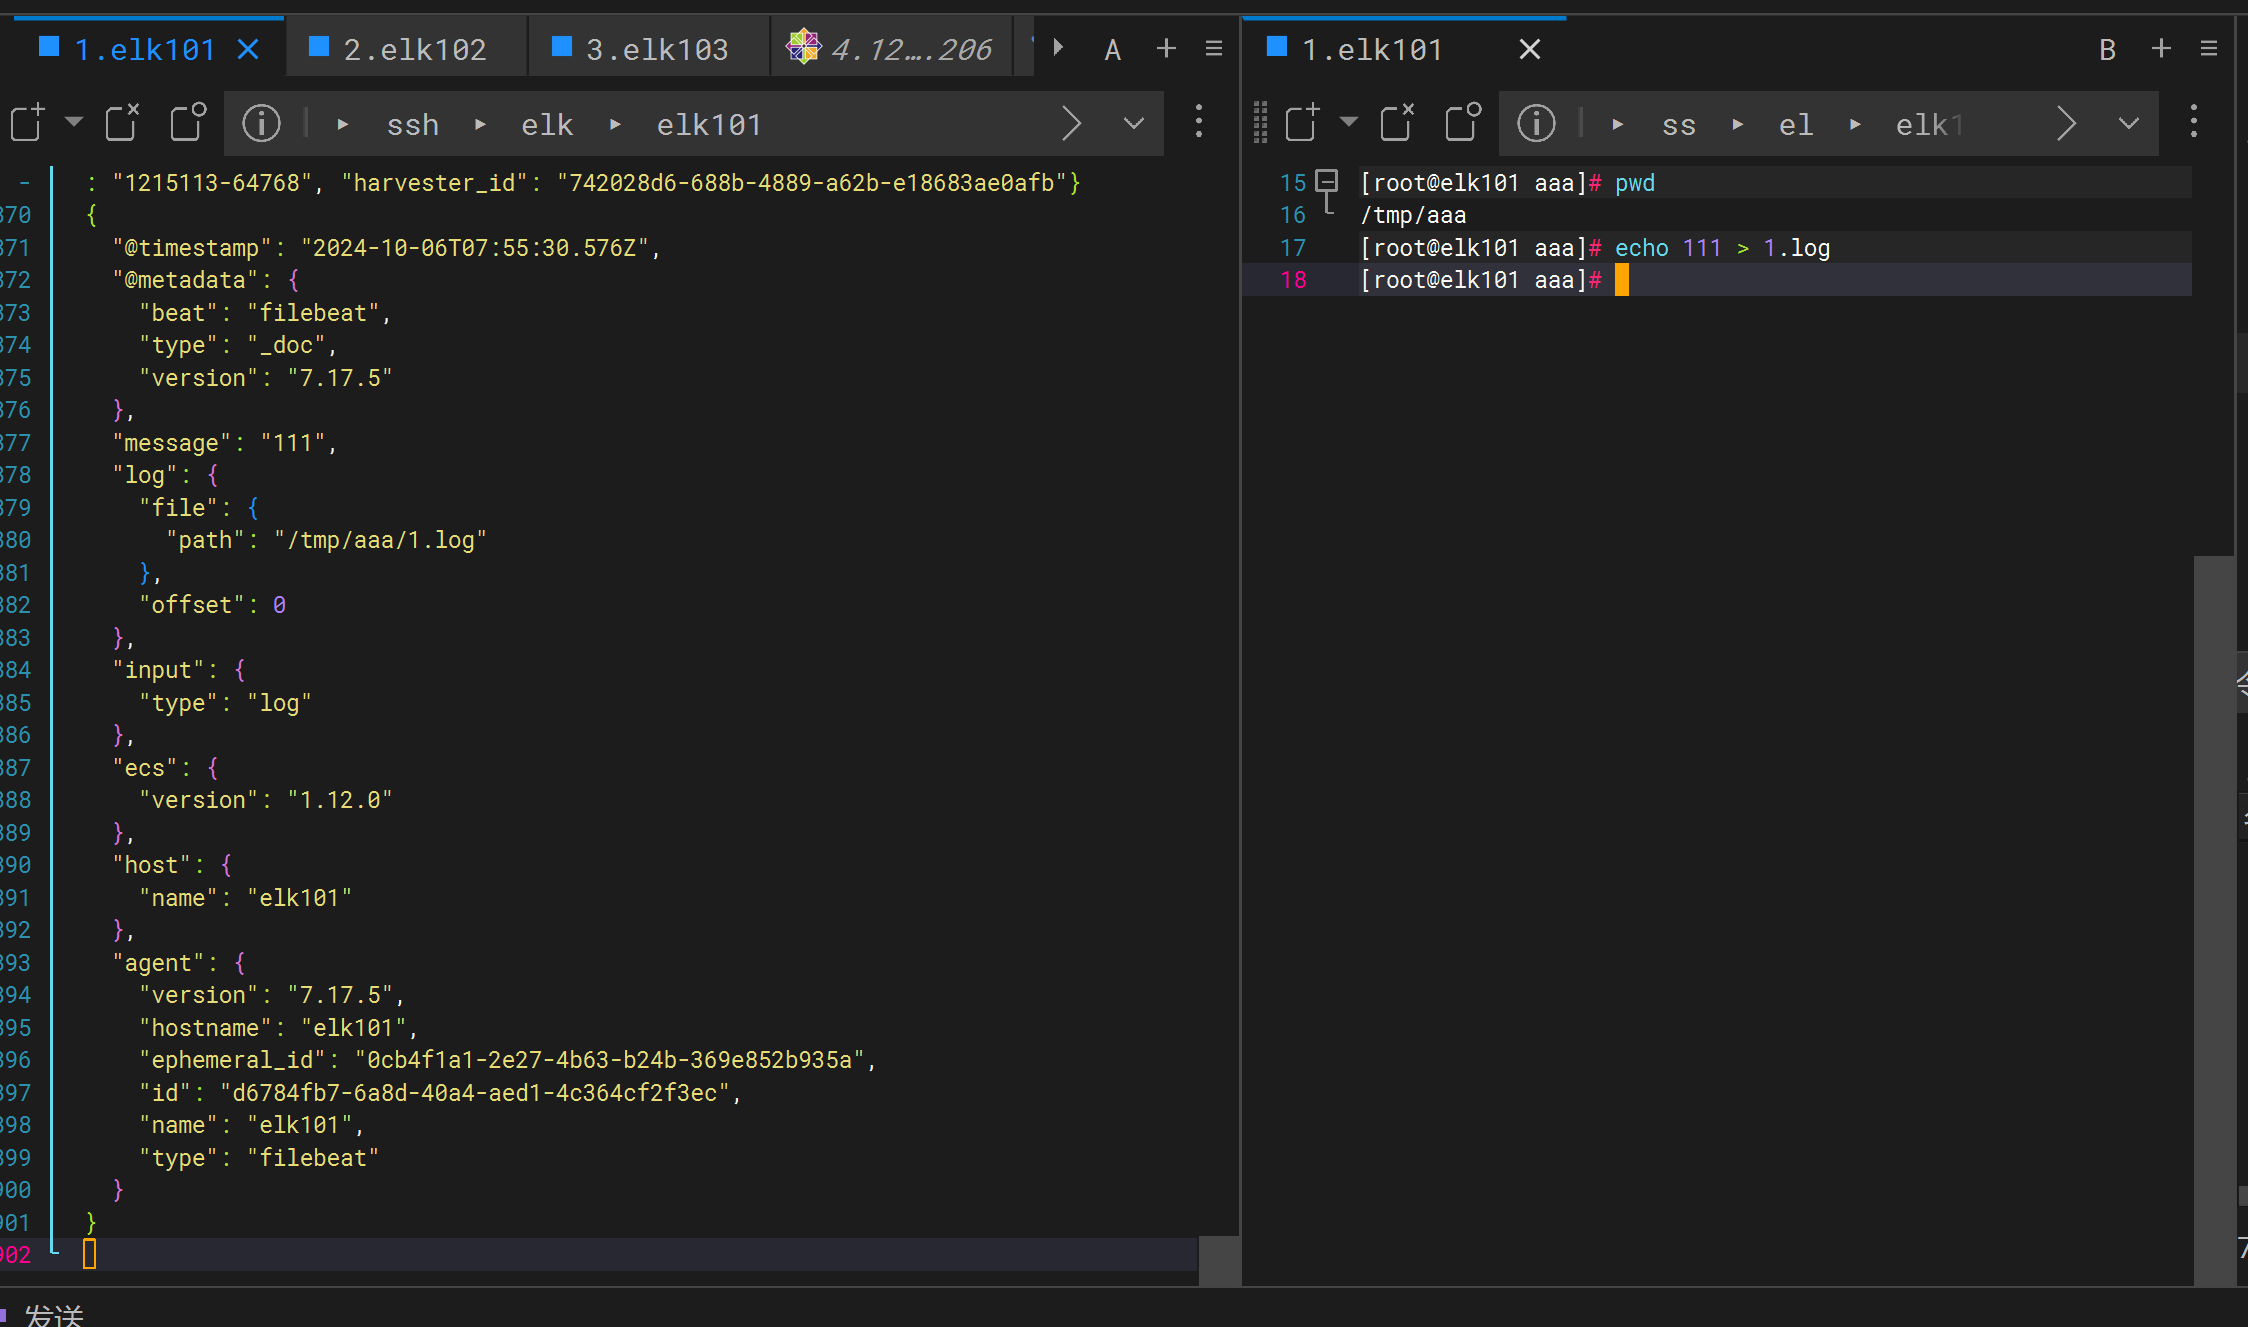
Task: Click the "message": "111" line
Action: [224, 443]
